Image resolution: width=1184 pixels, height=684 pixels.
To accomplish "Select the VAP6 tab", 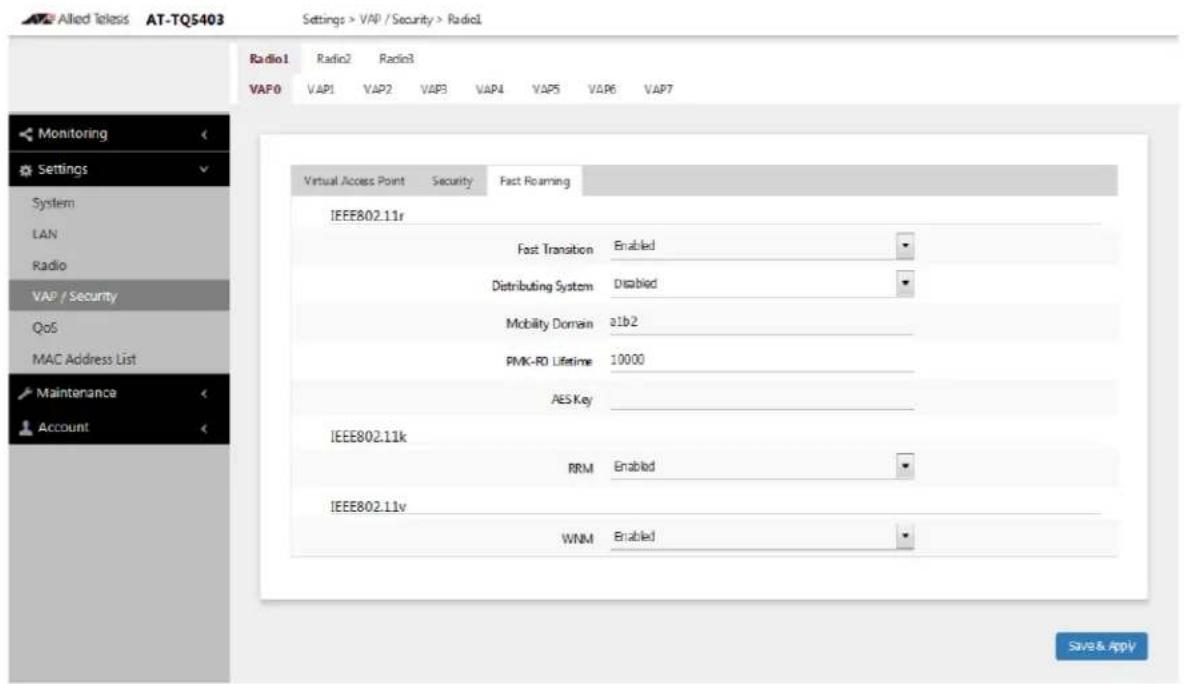I will coord(602,89).
